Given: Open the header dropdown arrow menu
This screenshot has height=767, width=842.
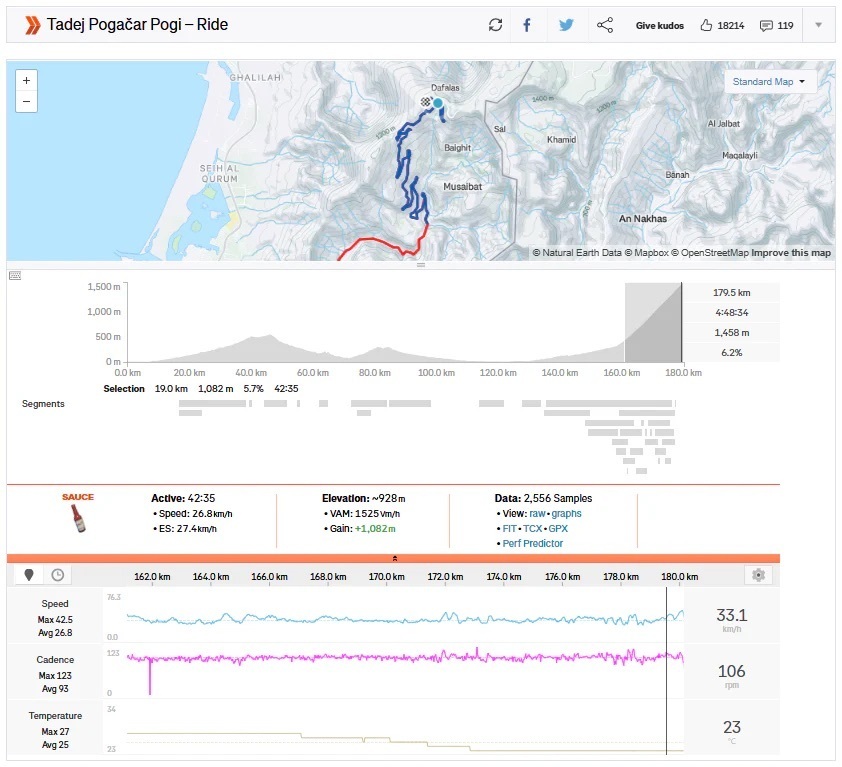Looking at the screenshot, I should pos(818,25).
